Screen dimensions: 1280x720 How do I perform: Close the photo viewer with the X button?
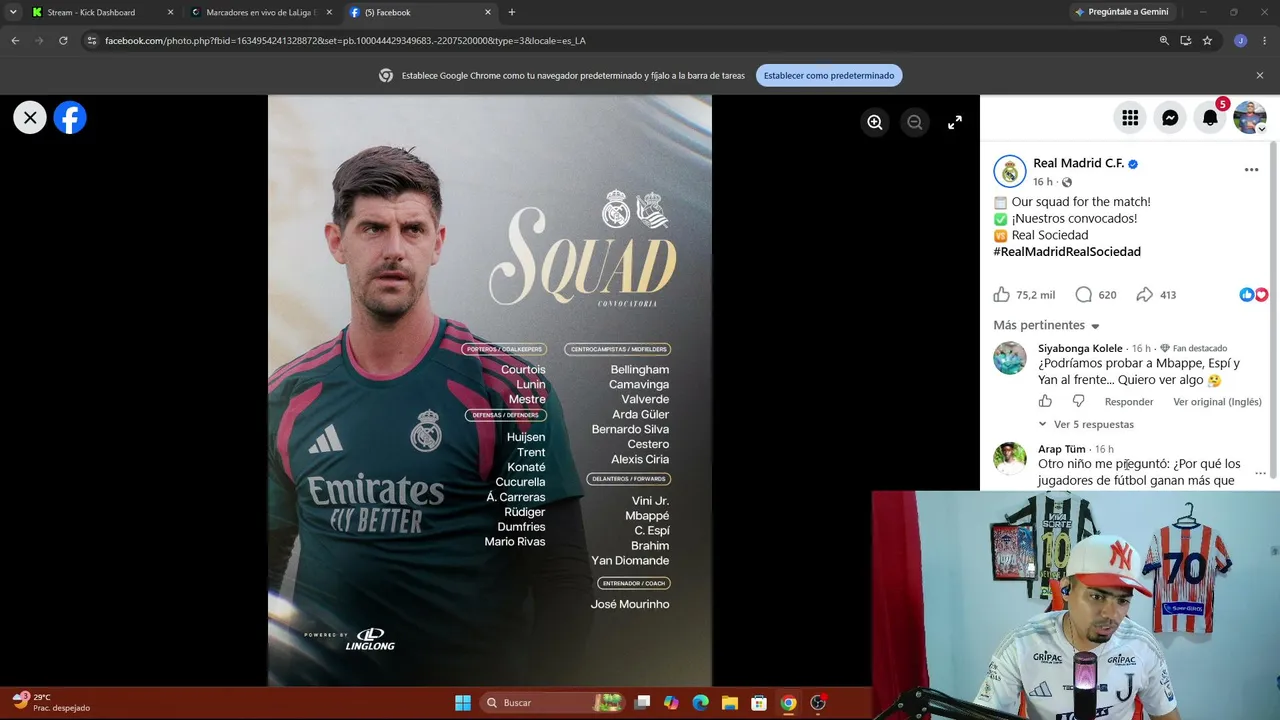pos(30,118)
